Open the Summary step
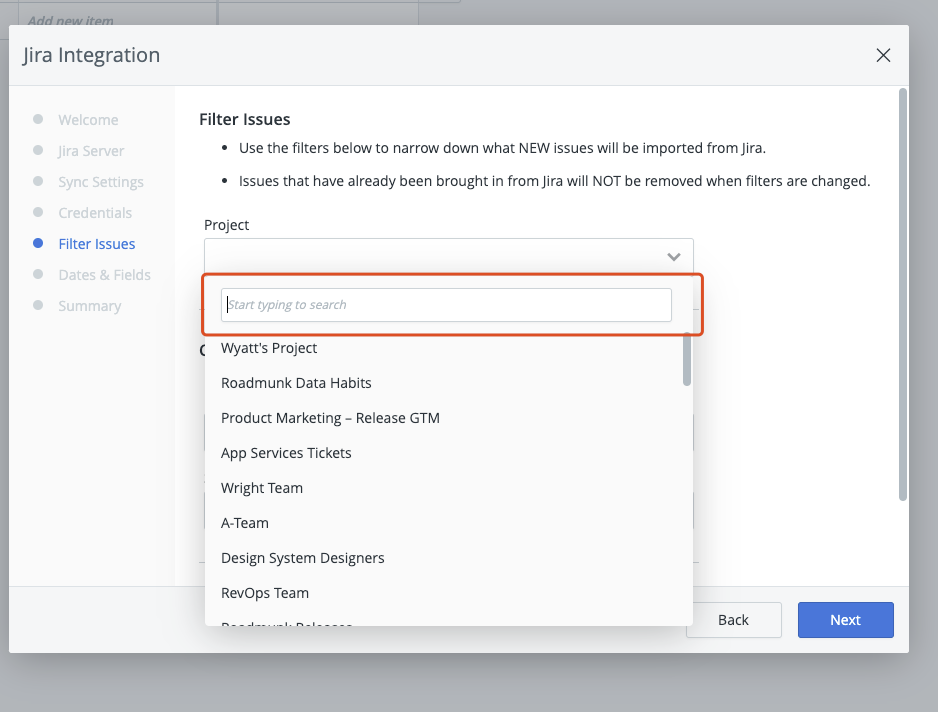Screen dimensions: 938x712 click(89, 306)
